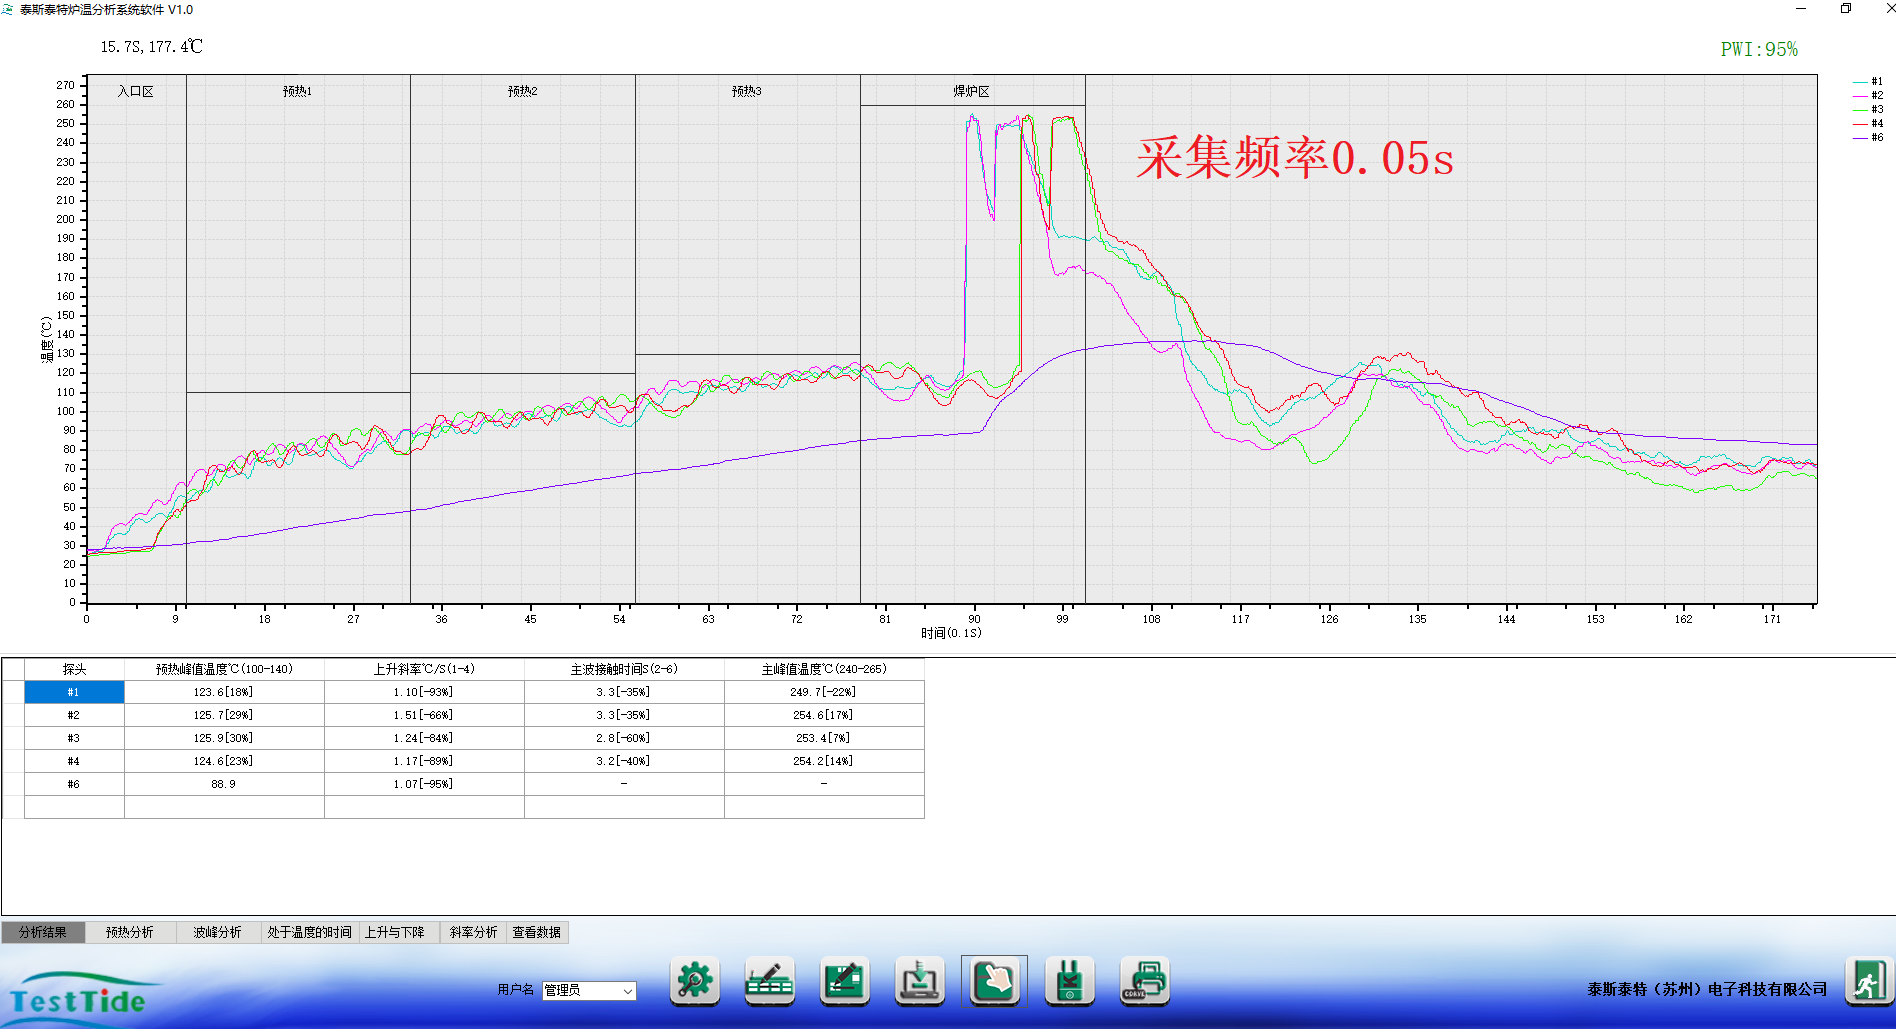
Task: Open the PCB curve editing tool icon
Action: tap(844, 981)
